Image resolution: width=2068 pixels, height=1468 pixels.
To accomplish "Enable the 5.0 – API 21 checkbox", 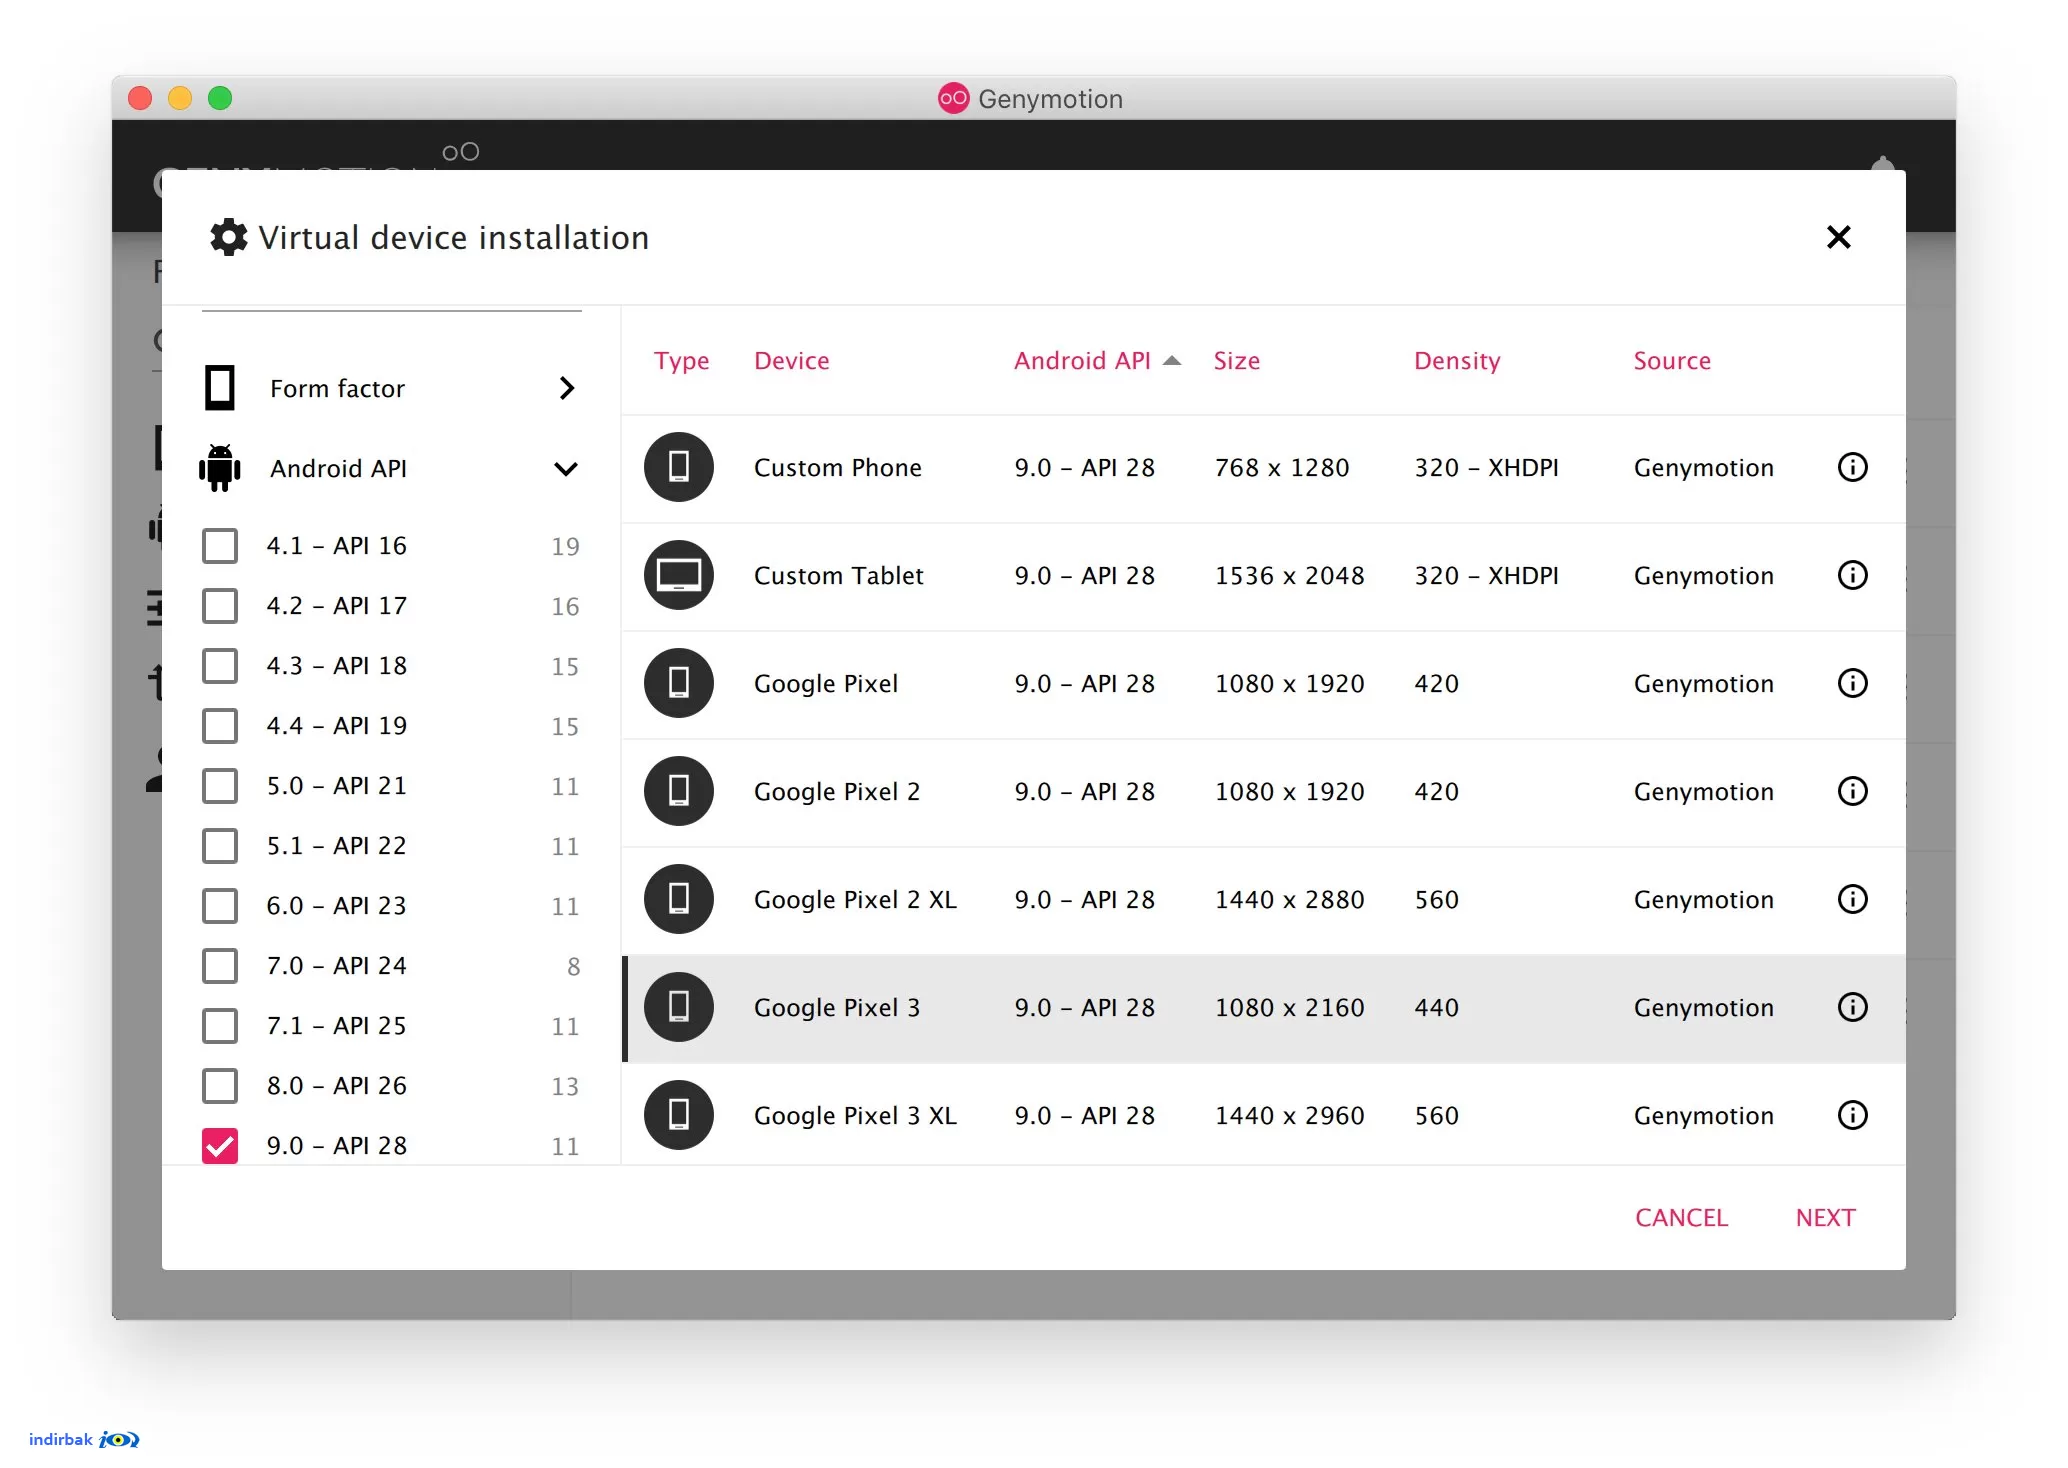I will 220,786.
